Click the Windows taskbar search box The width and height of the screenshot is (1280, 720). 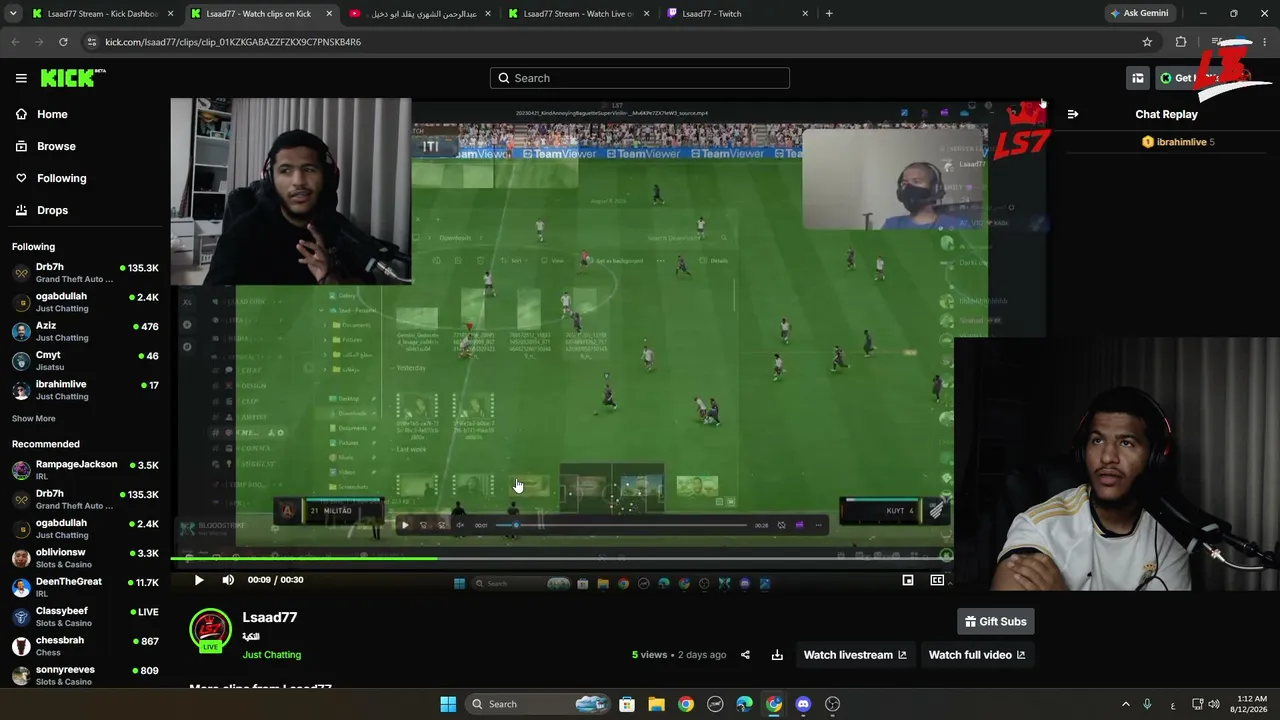click(x=540, y=704)
